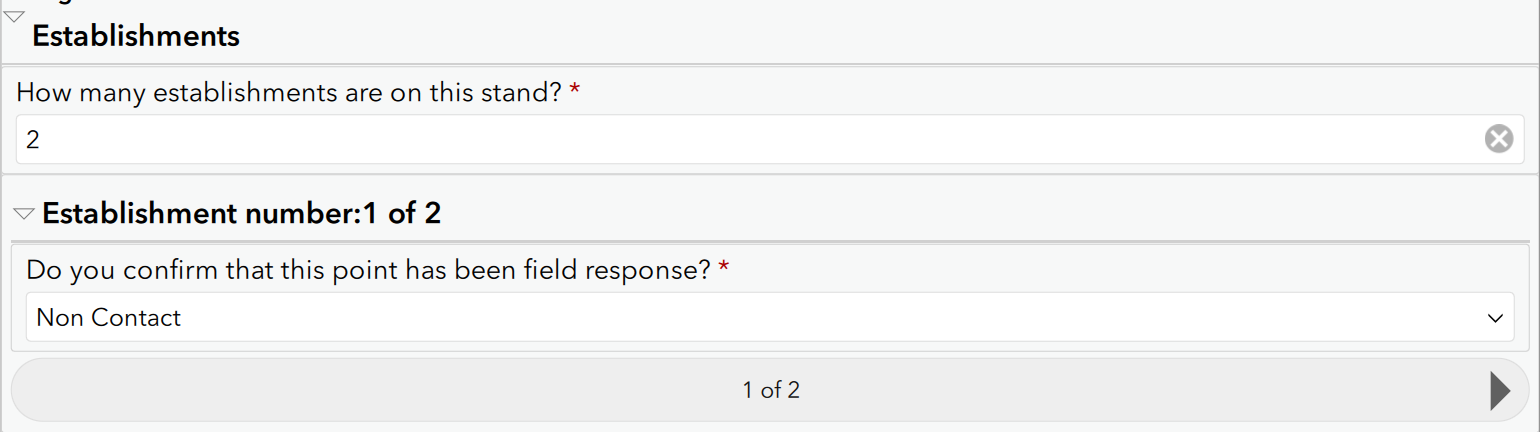Click the red asterisk after stand question

(574, 92)
